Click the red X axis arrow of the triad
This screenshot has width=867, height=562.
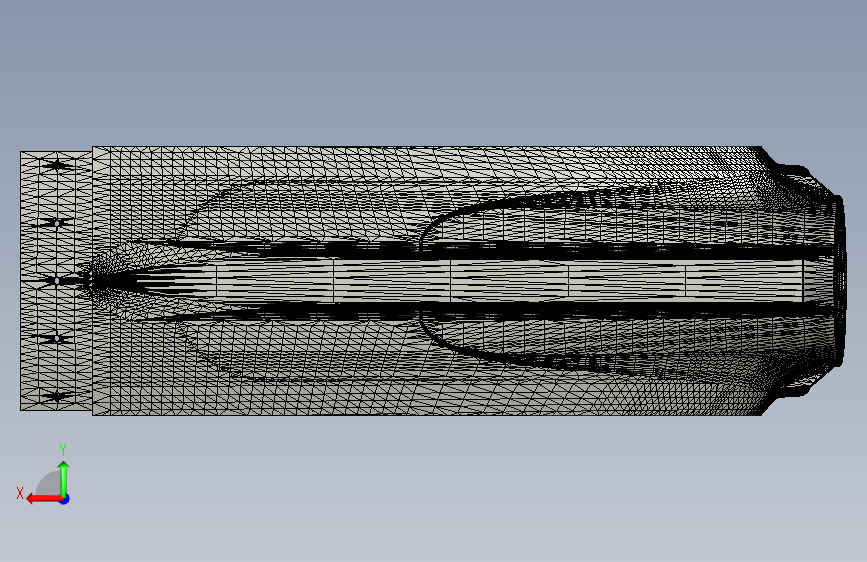43,499
